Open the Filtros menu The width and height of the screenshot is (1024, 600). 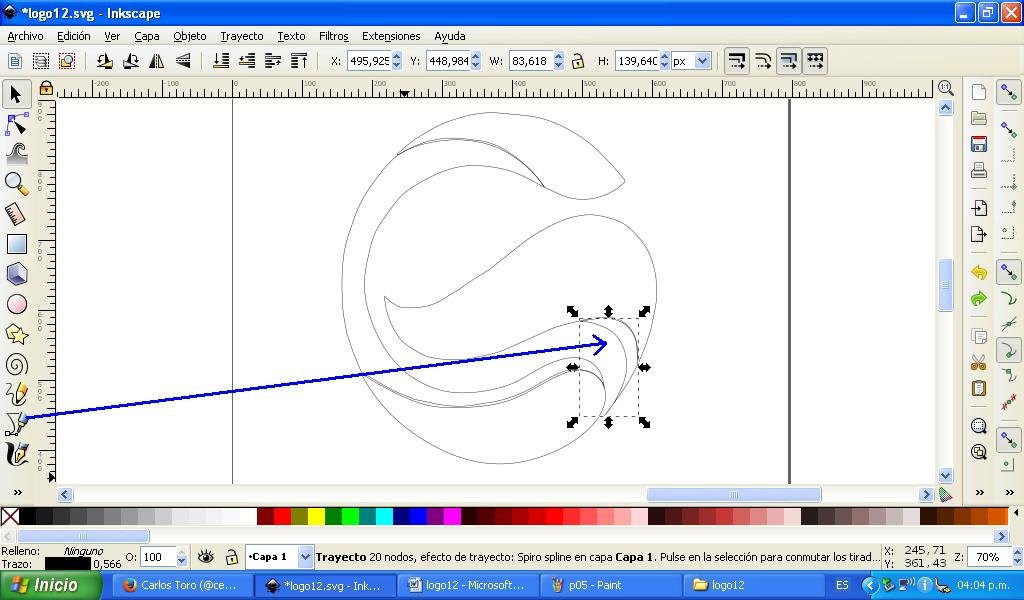click(x=334, y=37)
